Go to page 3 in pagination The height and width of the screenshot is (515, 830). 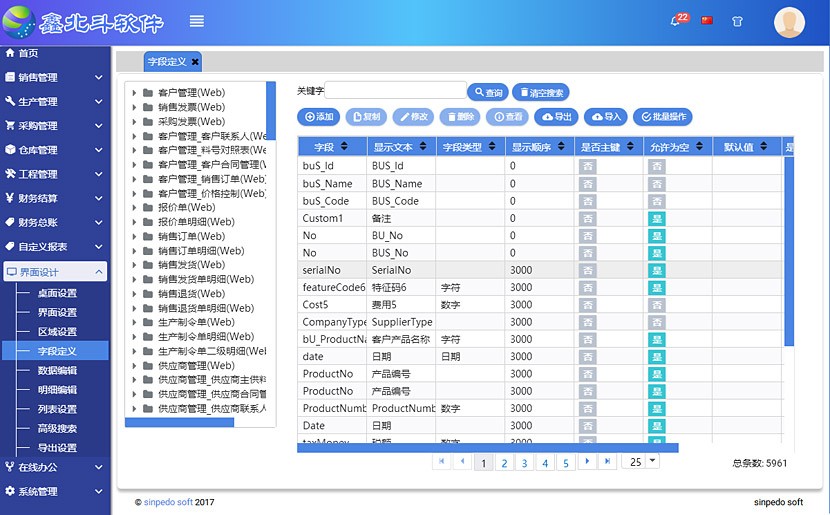(x=524, y=463)
